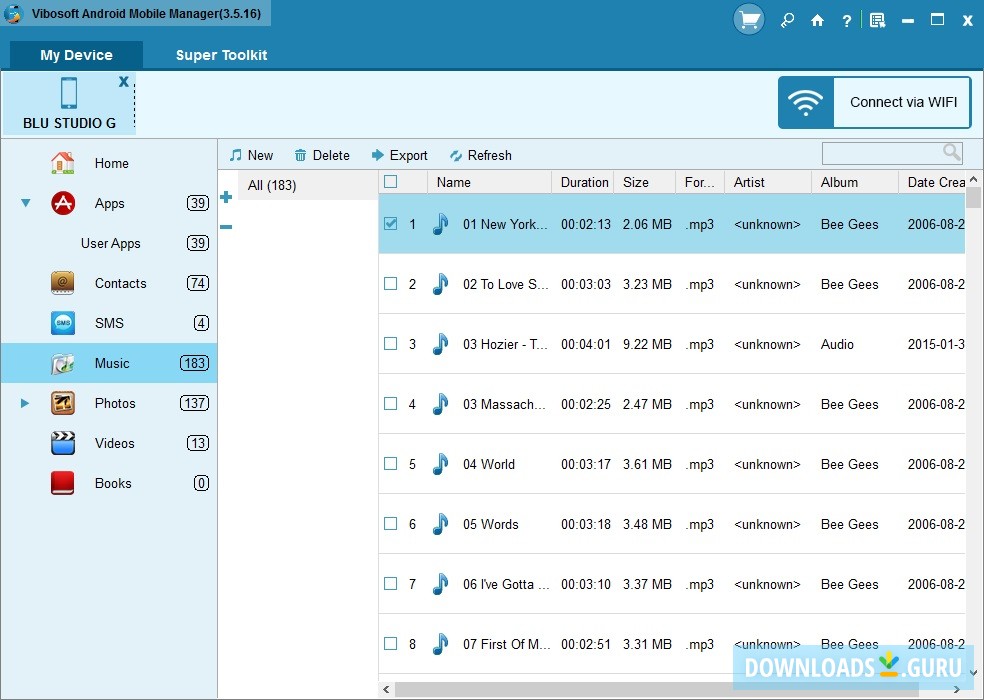Select the My Device tab

coord(75,55)
